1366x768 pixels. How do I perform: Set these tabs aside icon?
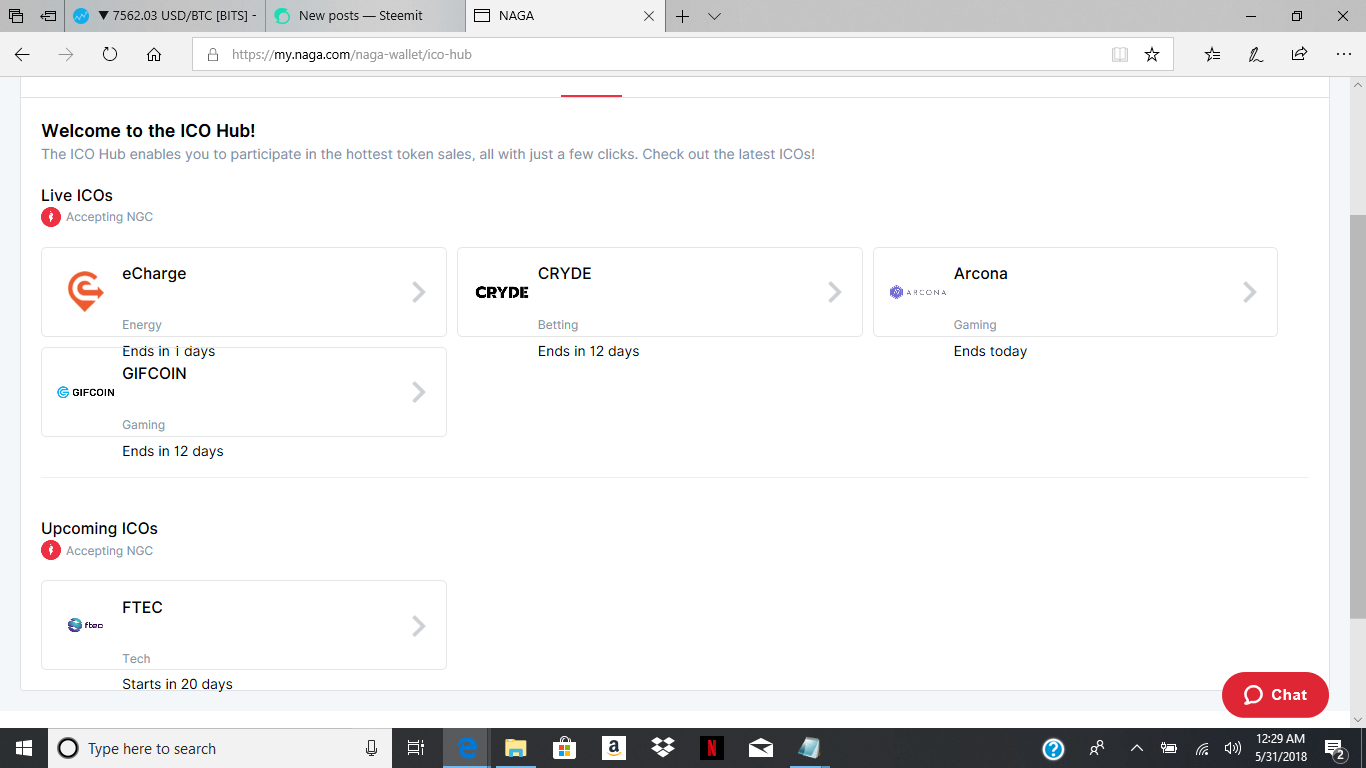pos(48,16)
